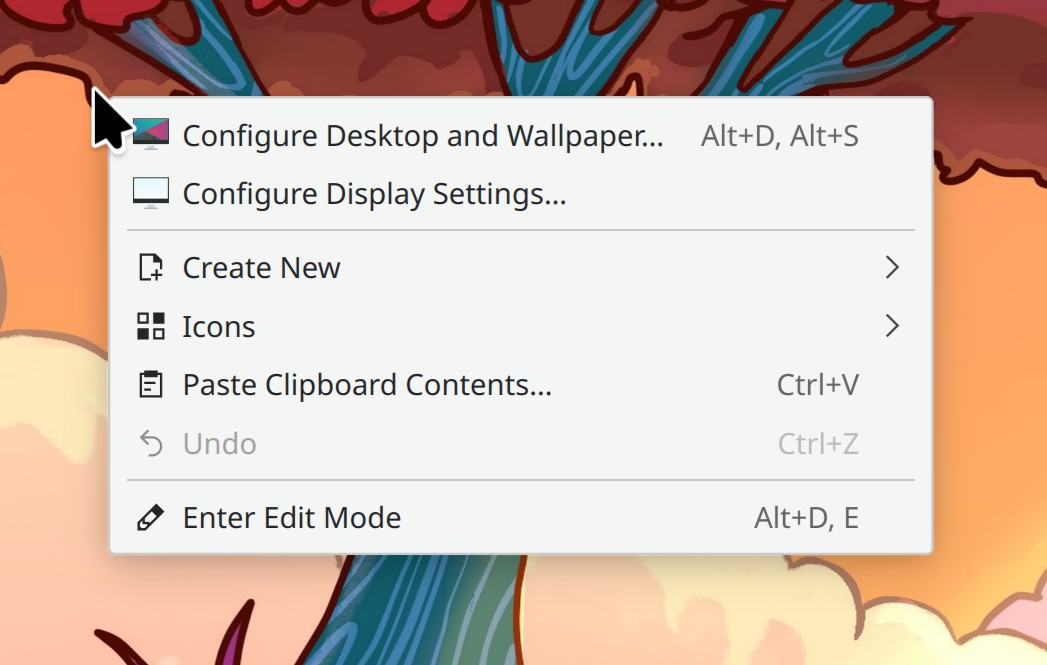Open Configure Desktop and Wallpaper
1047x665 pixels.
(521, 136)
